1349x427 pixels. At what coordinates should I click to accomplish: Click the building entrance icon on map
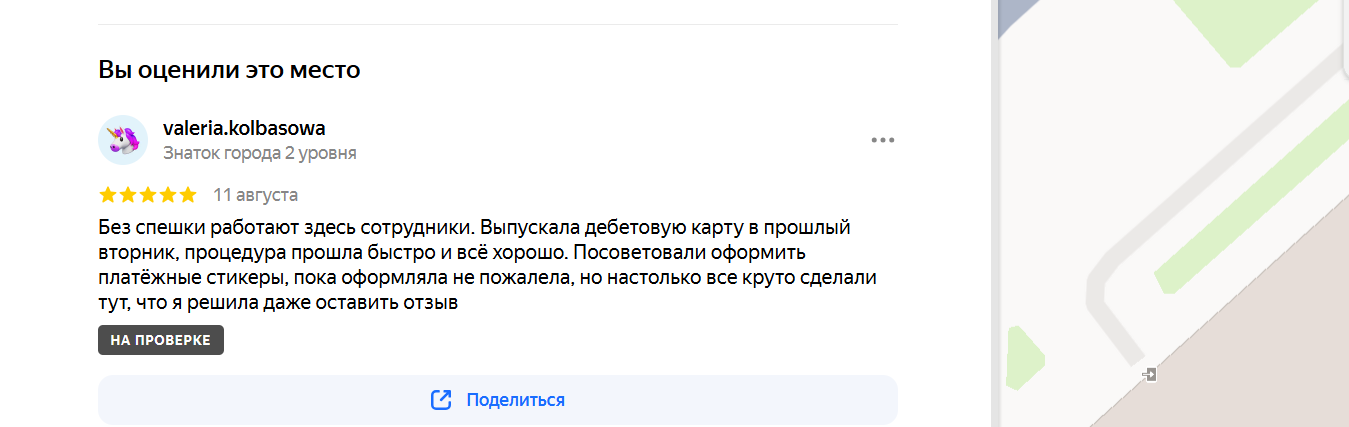(x=1150, y=374)
